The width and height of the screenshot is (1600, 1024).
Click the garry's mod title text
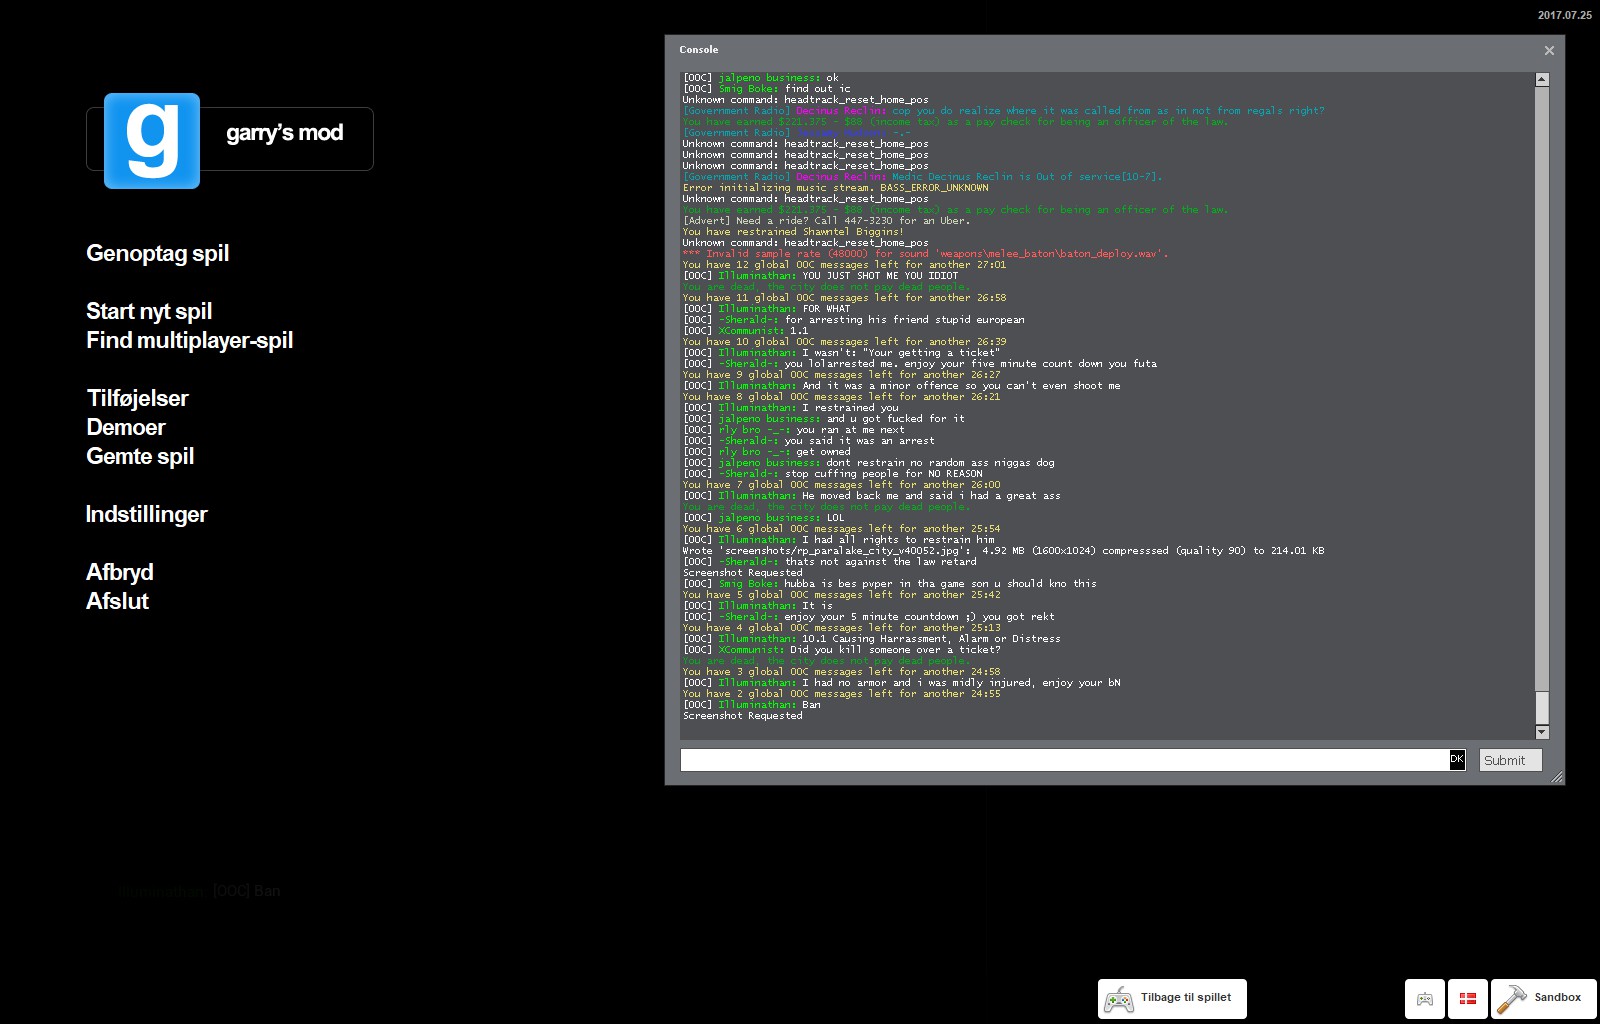coord(284,133)
